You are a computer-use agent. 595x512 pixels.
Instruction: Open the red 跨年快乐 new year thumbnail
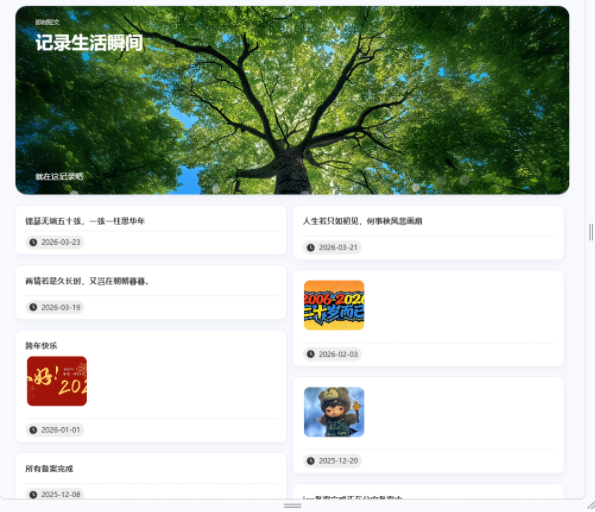pos(57,381)
